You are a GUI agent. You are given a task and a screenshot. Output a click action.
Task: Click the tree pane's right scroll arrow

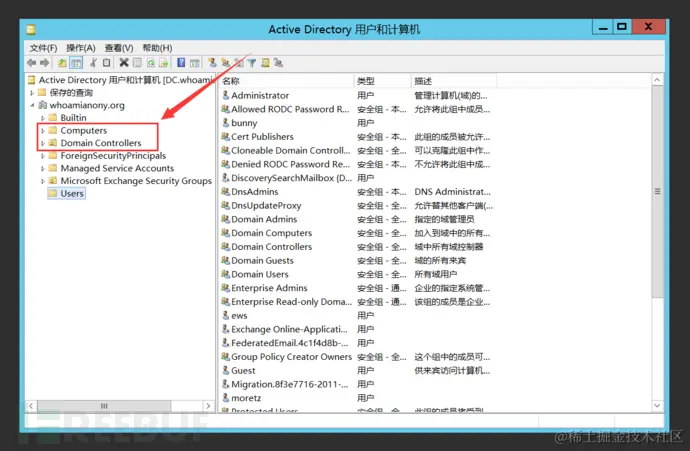[x=208, y=406]
